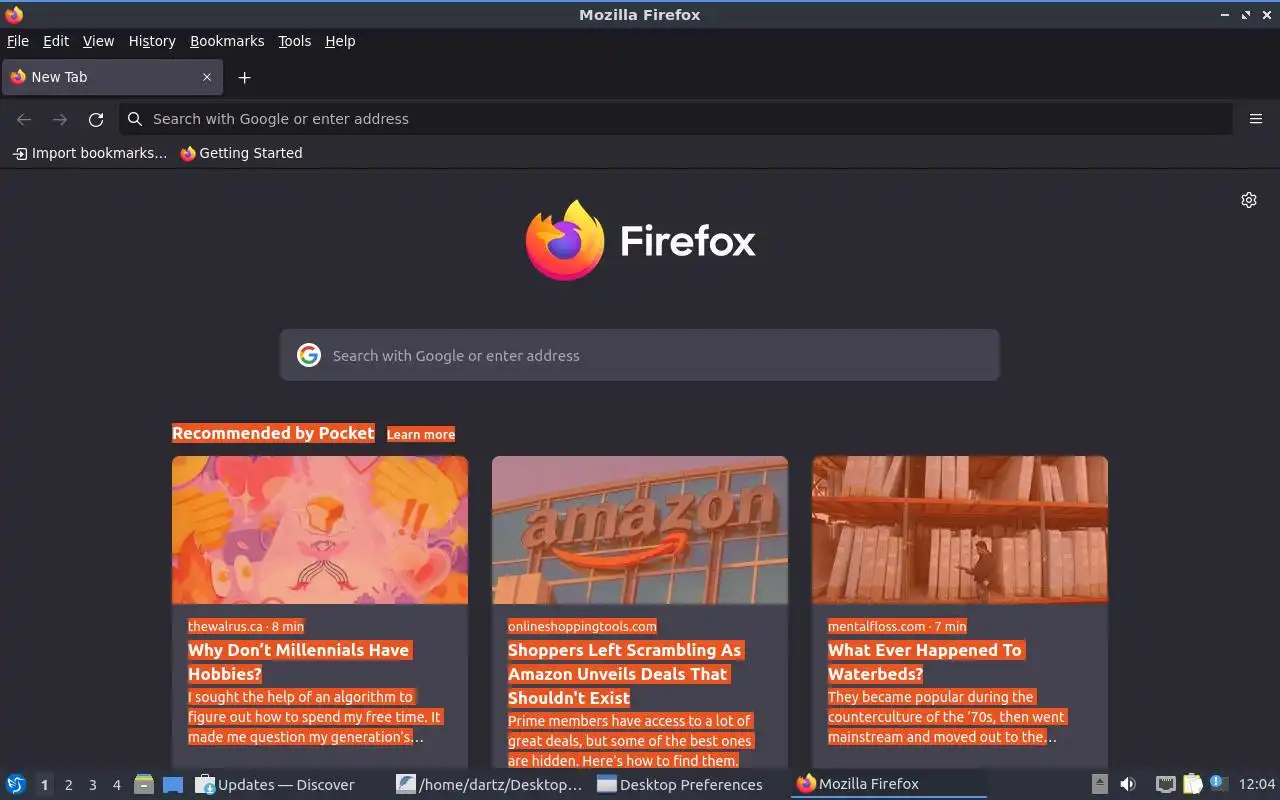Open 'Why Don't Millennials Have Hobbies?' headline
This screenshot has height=800, width=1280.
point(299,662)
